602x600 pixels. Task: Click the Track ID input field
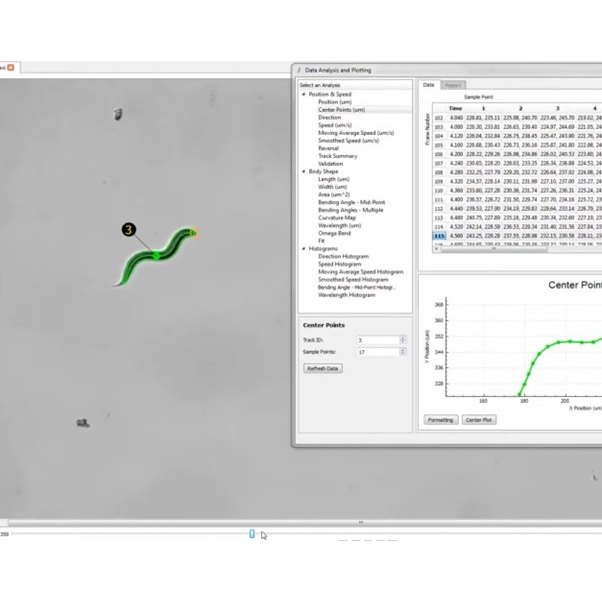pos(378,340)
